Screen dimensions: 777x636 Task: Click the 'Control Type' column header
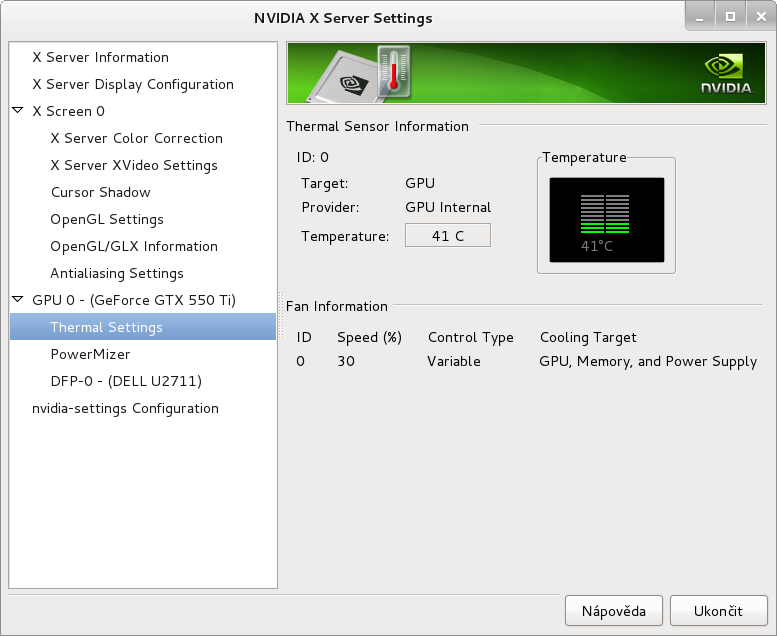(x=471, y=338)
